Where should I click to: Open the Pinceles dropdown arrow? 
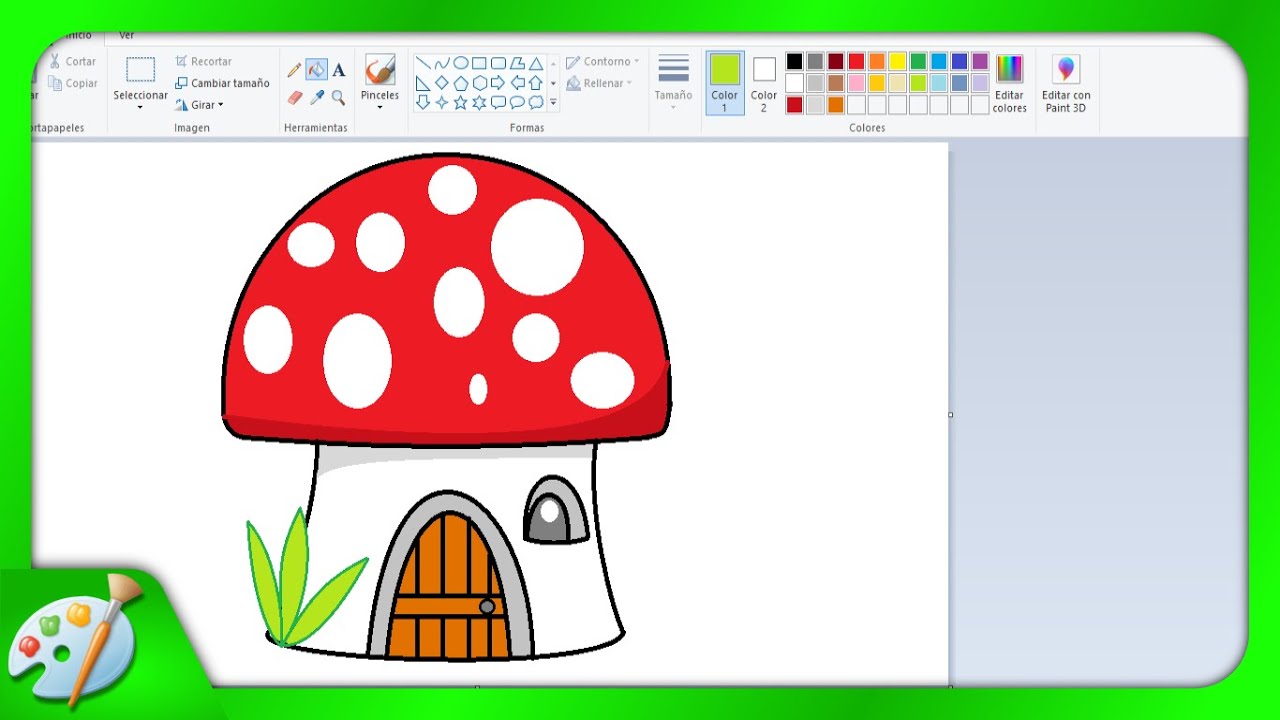point(380,107)
